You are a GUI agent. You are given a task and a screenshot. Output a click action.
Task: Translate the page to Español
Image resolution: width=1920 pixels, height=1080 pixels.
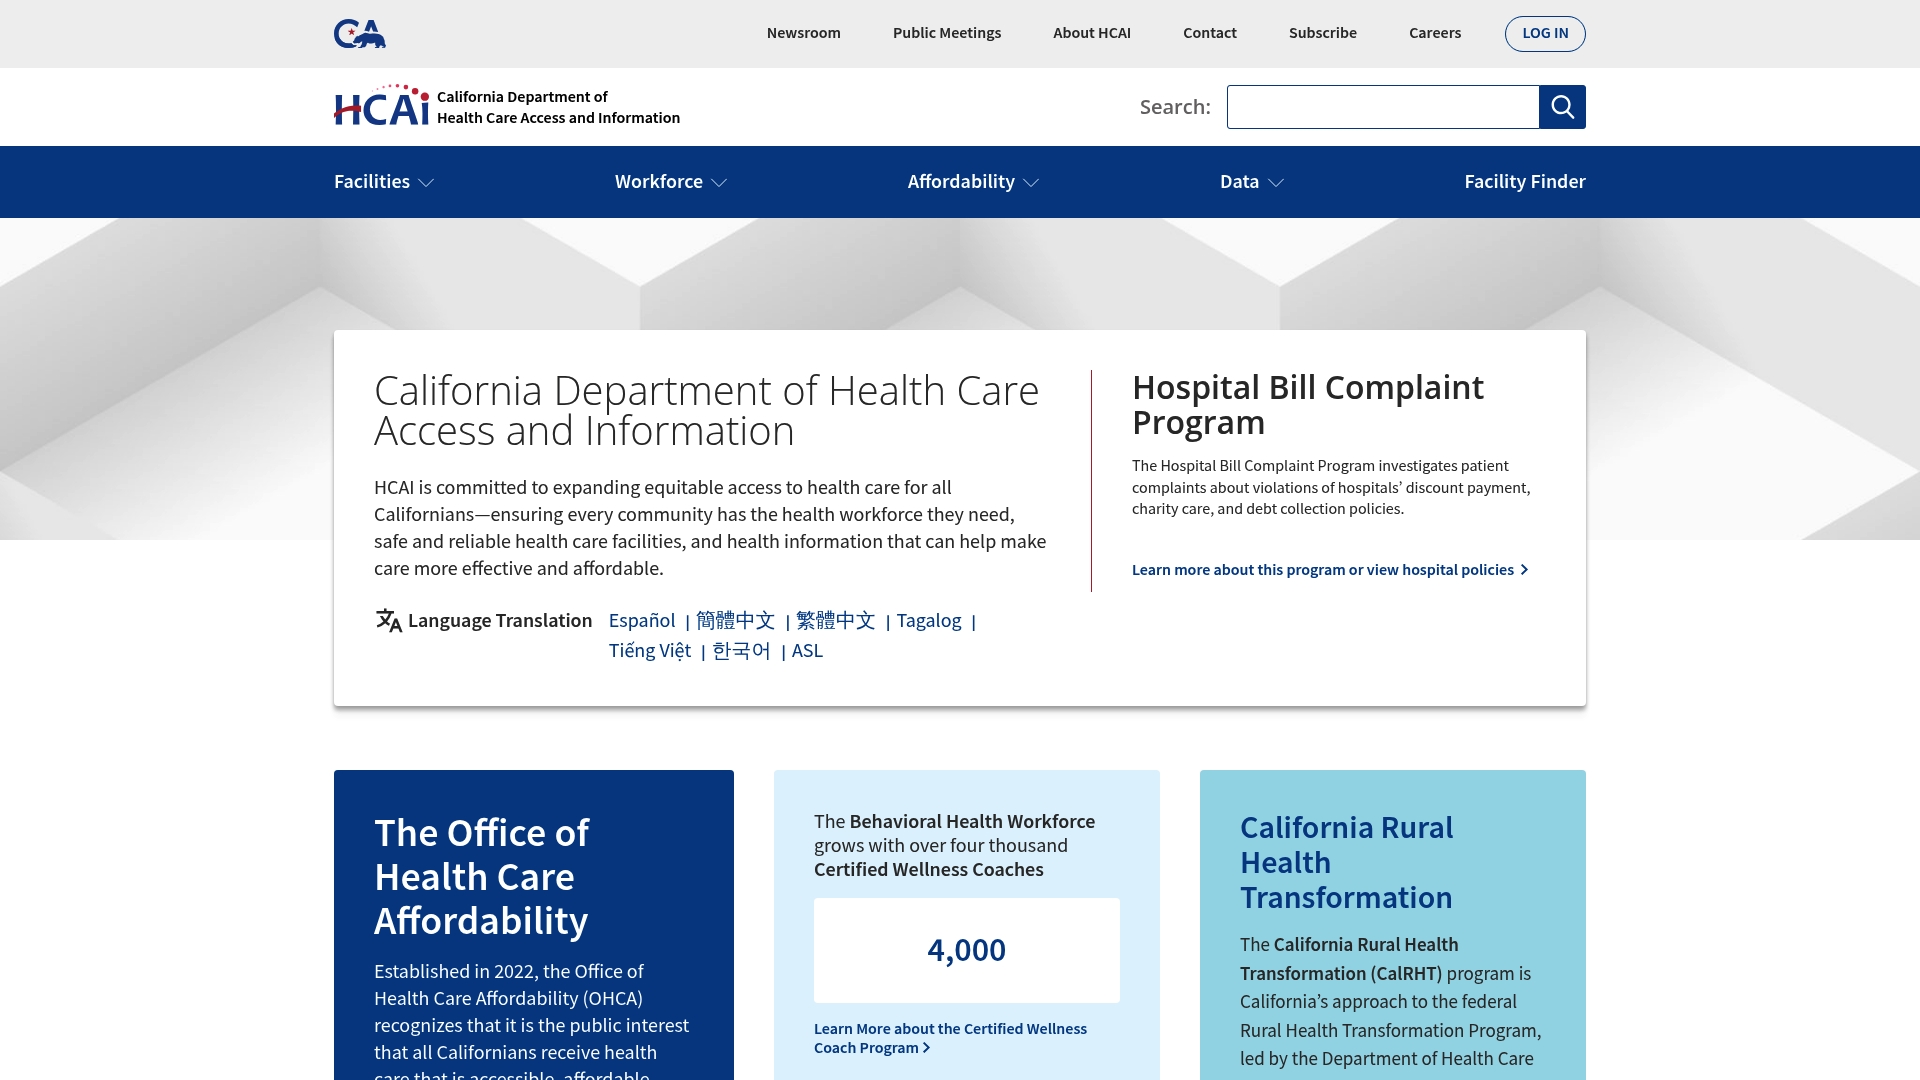pos(642,621)
